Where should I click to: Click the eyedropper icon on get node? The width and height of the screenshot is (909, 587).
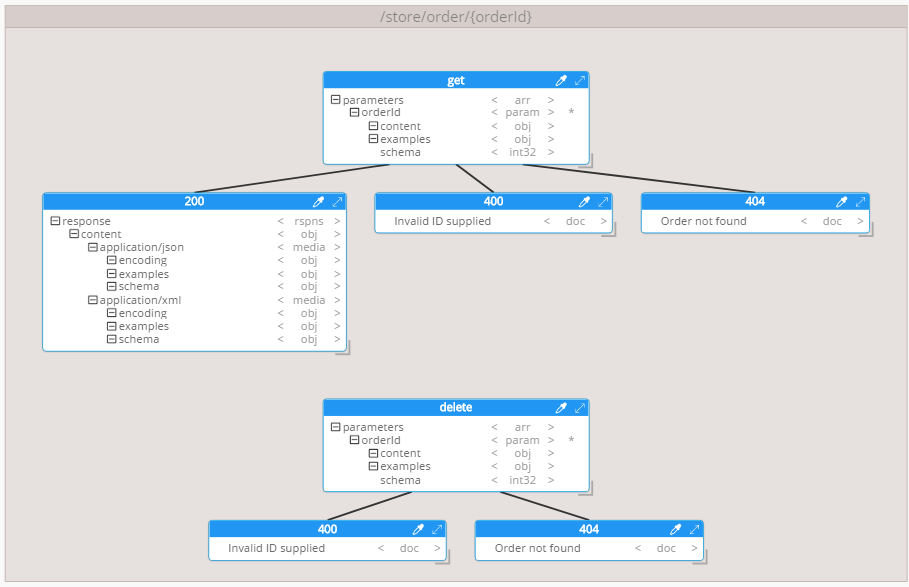tap(561, 81)
